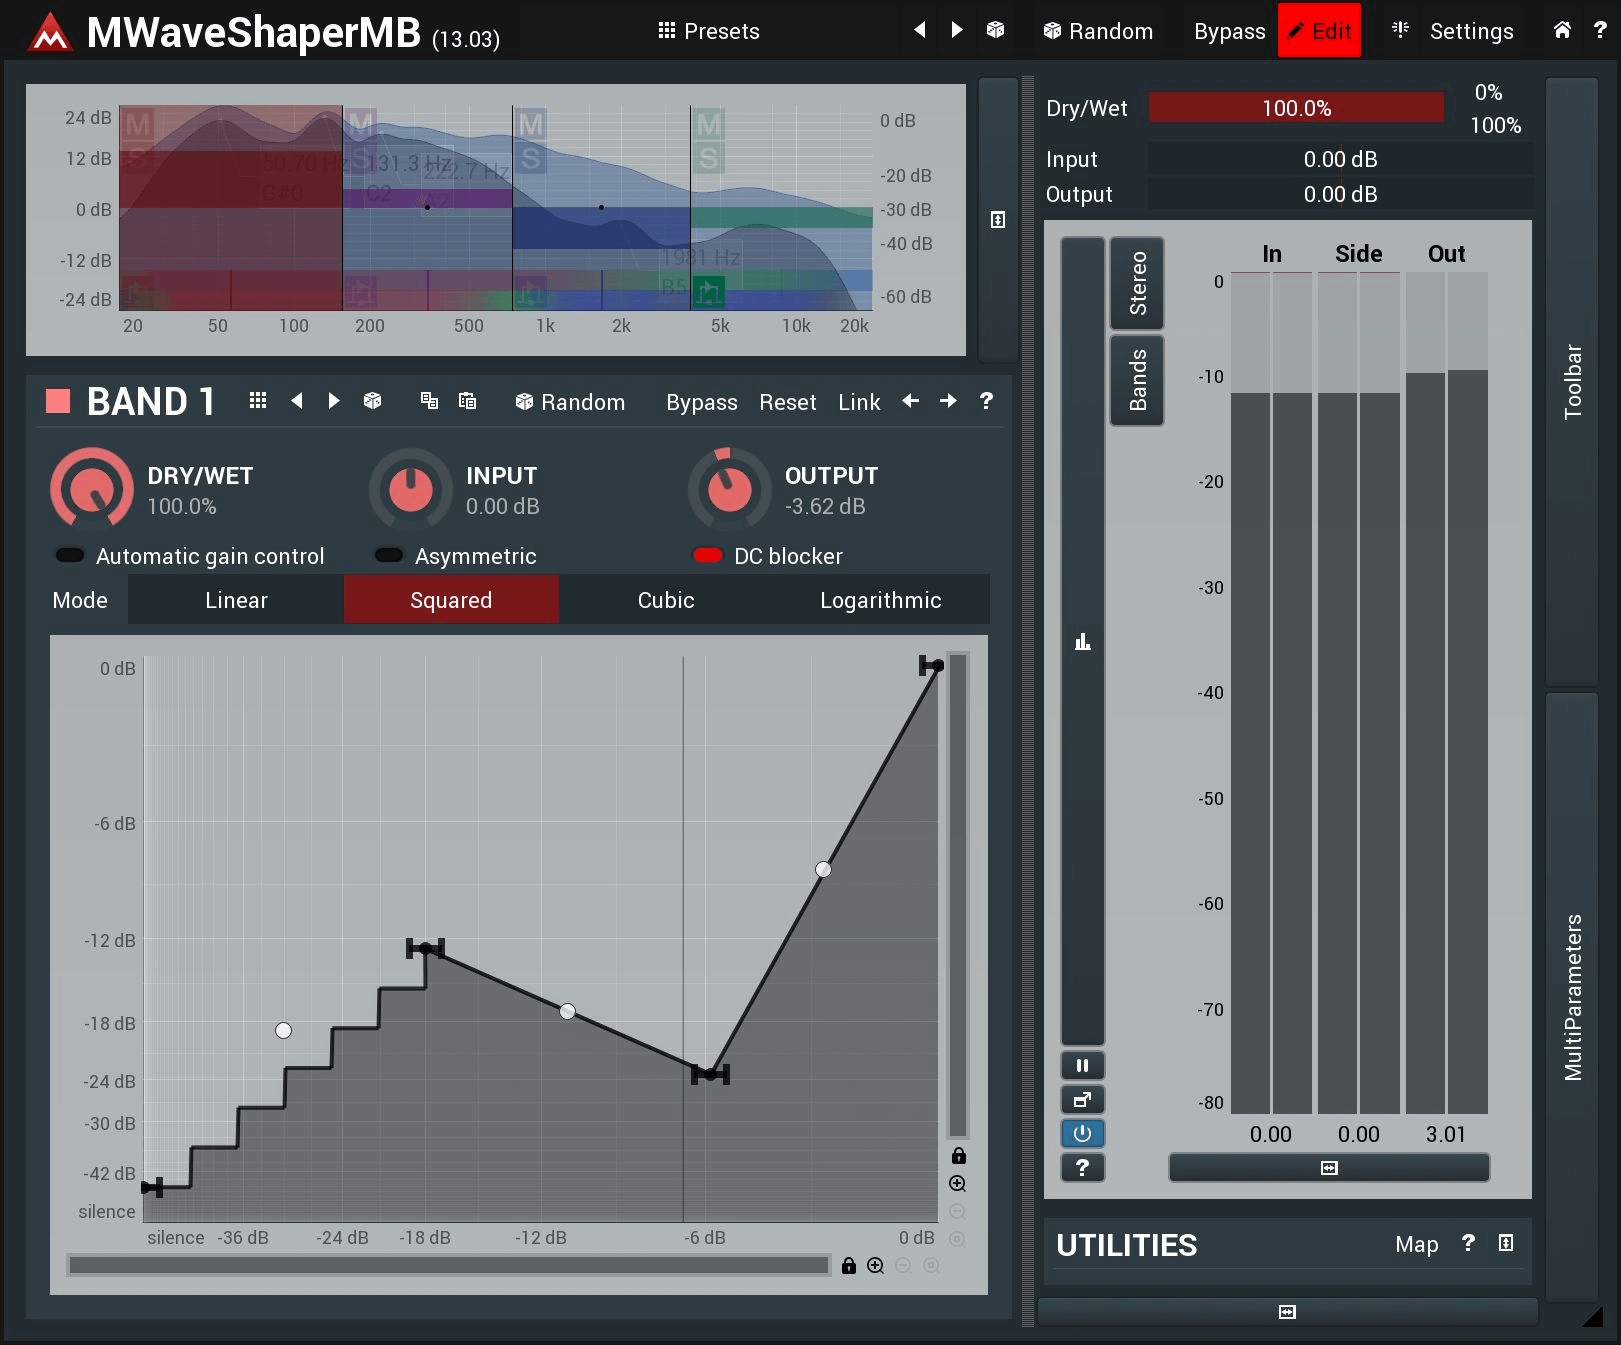Set Dry/Wet to 0% preset
This screenshot has width=1621, height=1345.
click(x=1488, y=92)
